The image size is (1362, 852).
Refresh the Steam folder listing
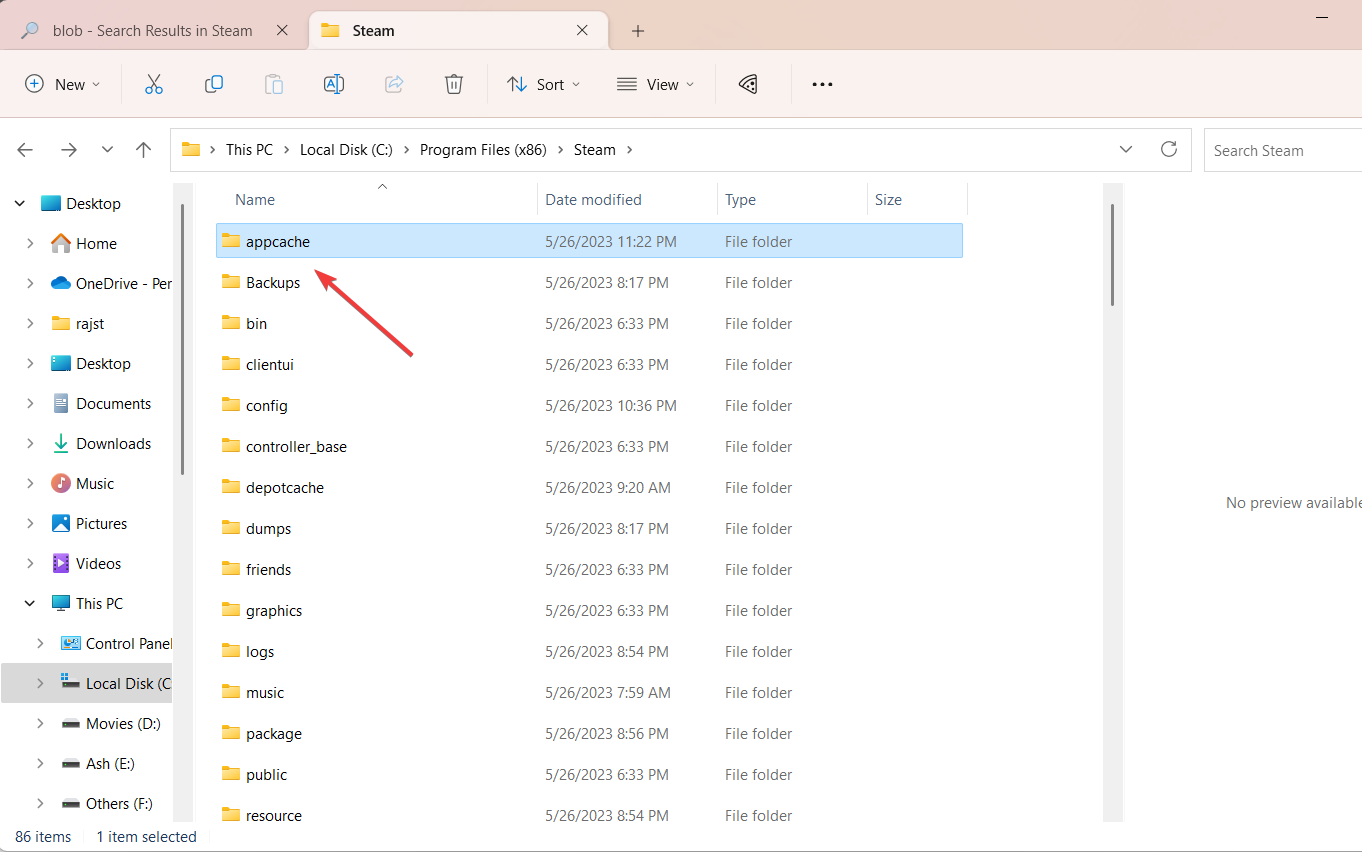point(1168,149)
